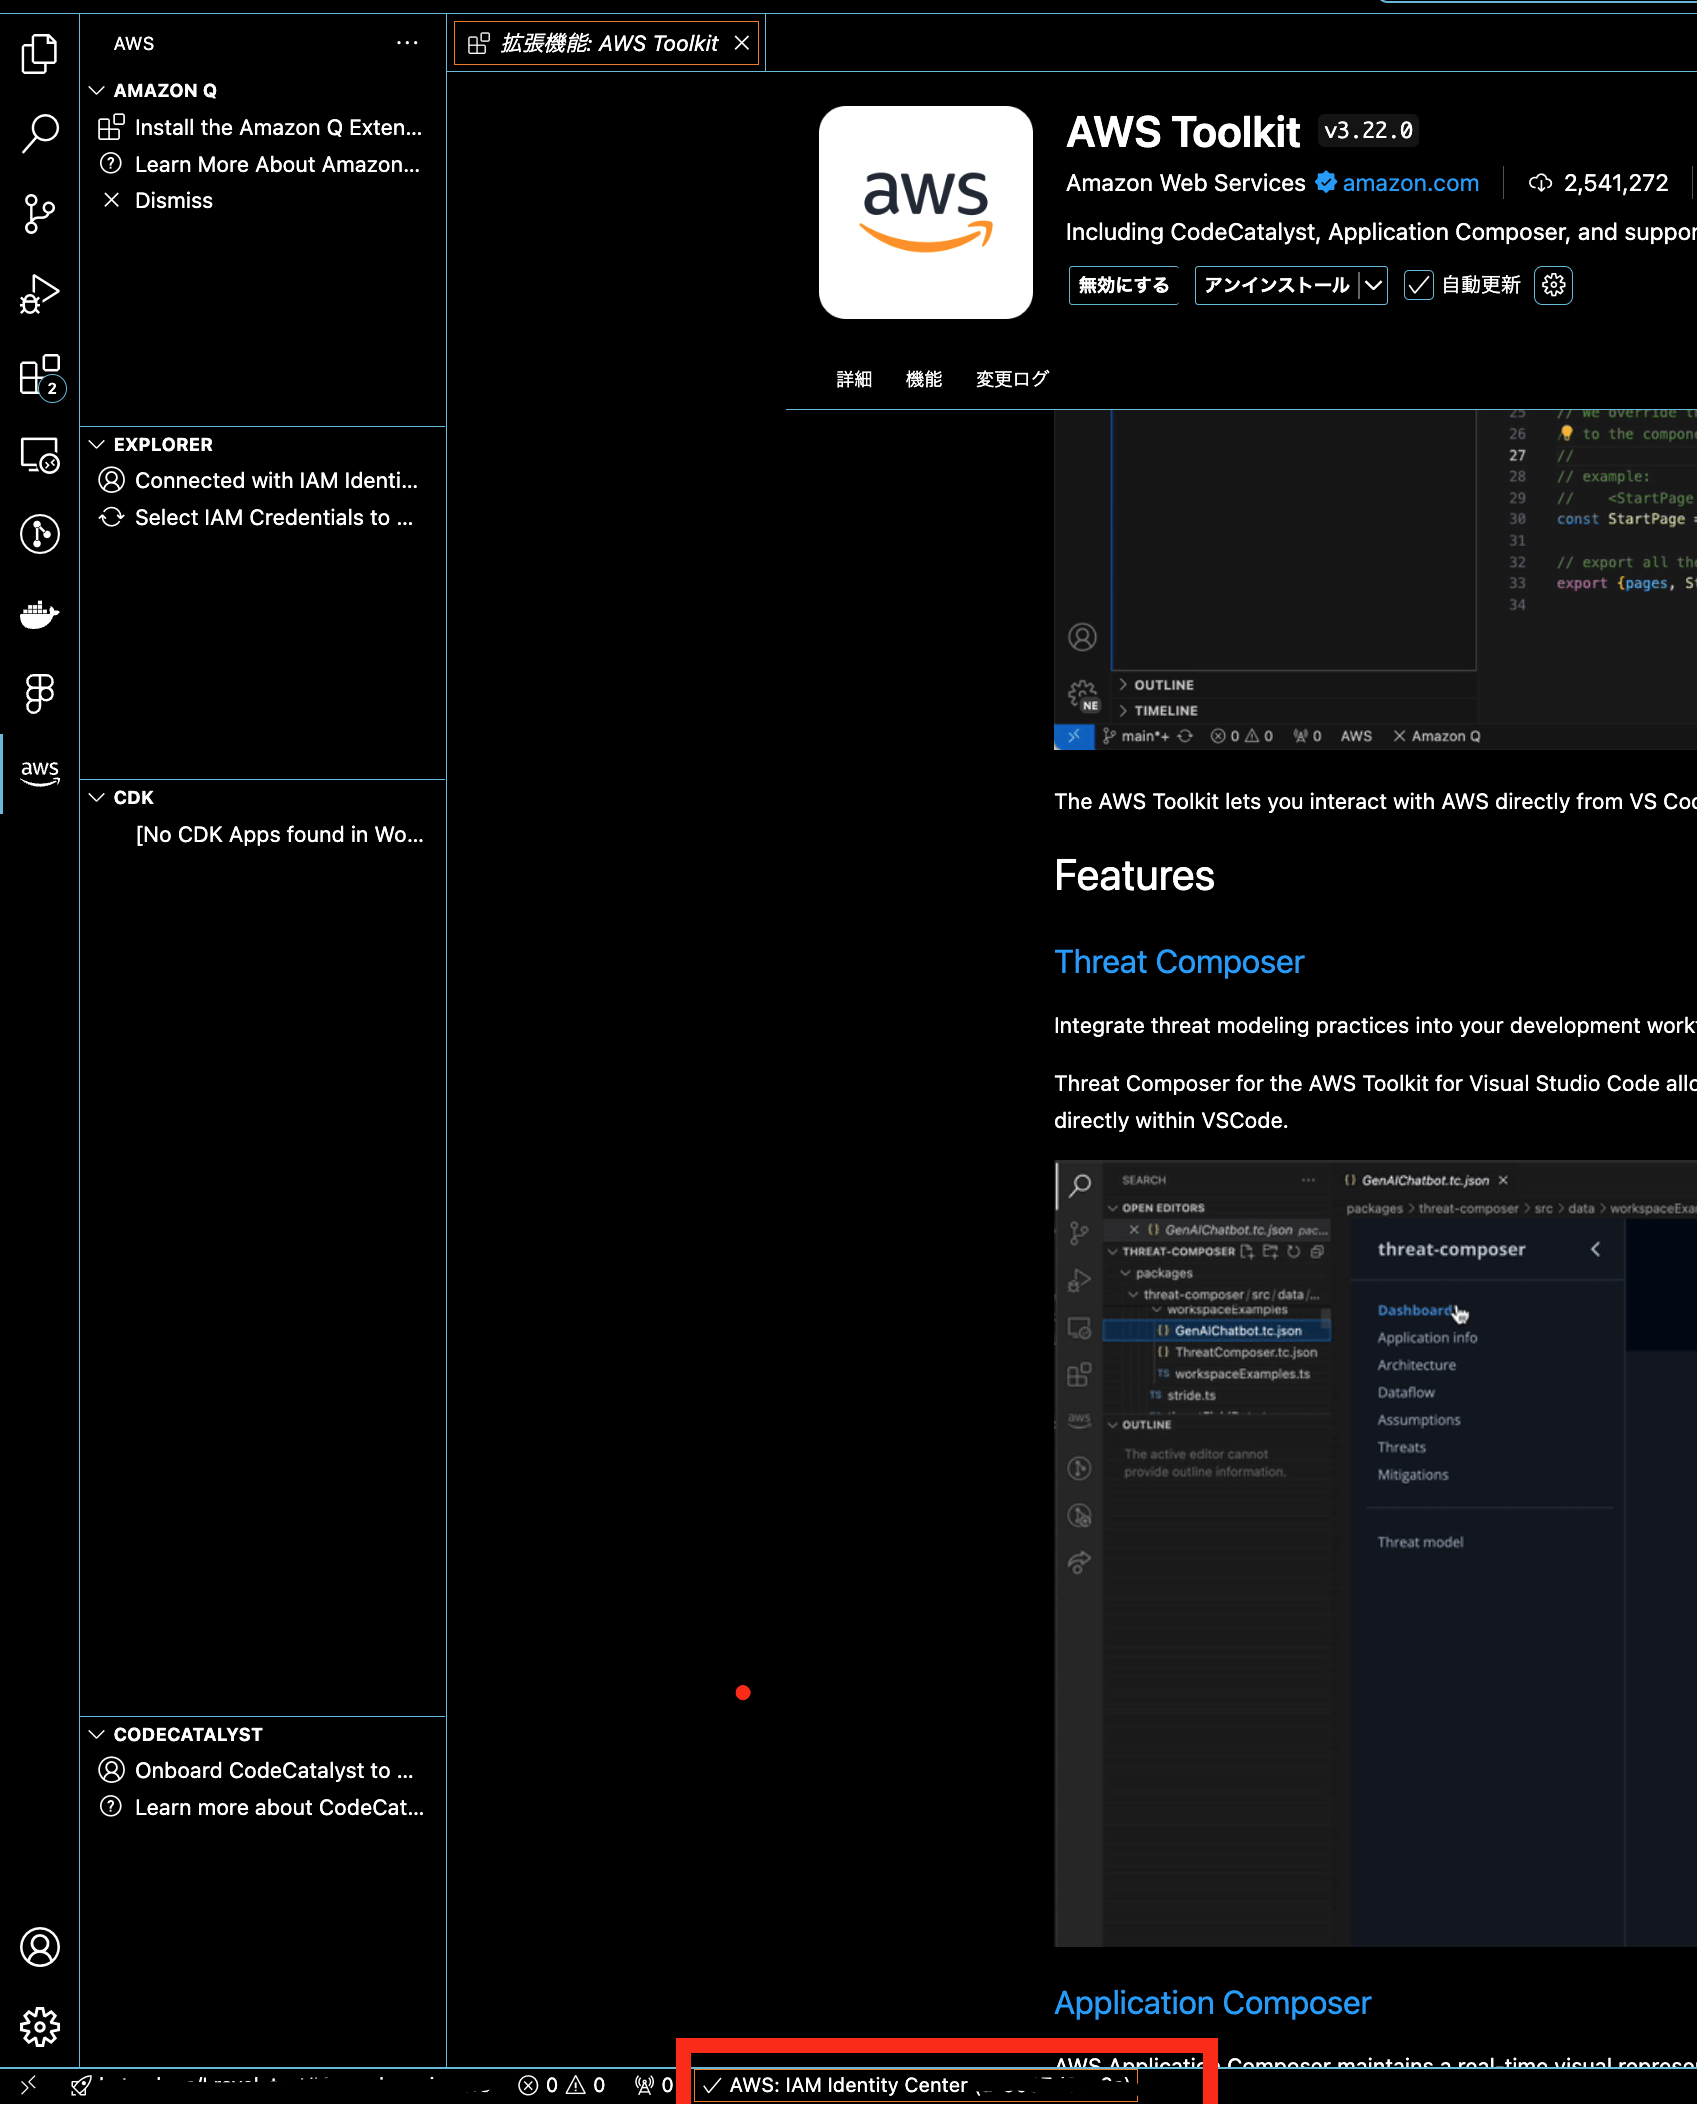Select the Search icon in the activity bar
This screenshot has height=2104, width=1697.
pos(40,133)
